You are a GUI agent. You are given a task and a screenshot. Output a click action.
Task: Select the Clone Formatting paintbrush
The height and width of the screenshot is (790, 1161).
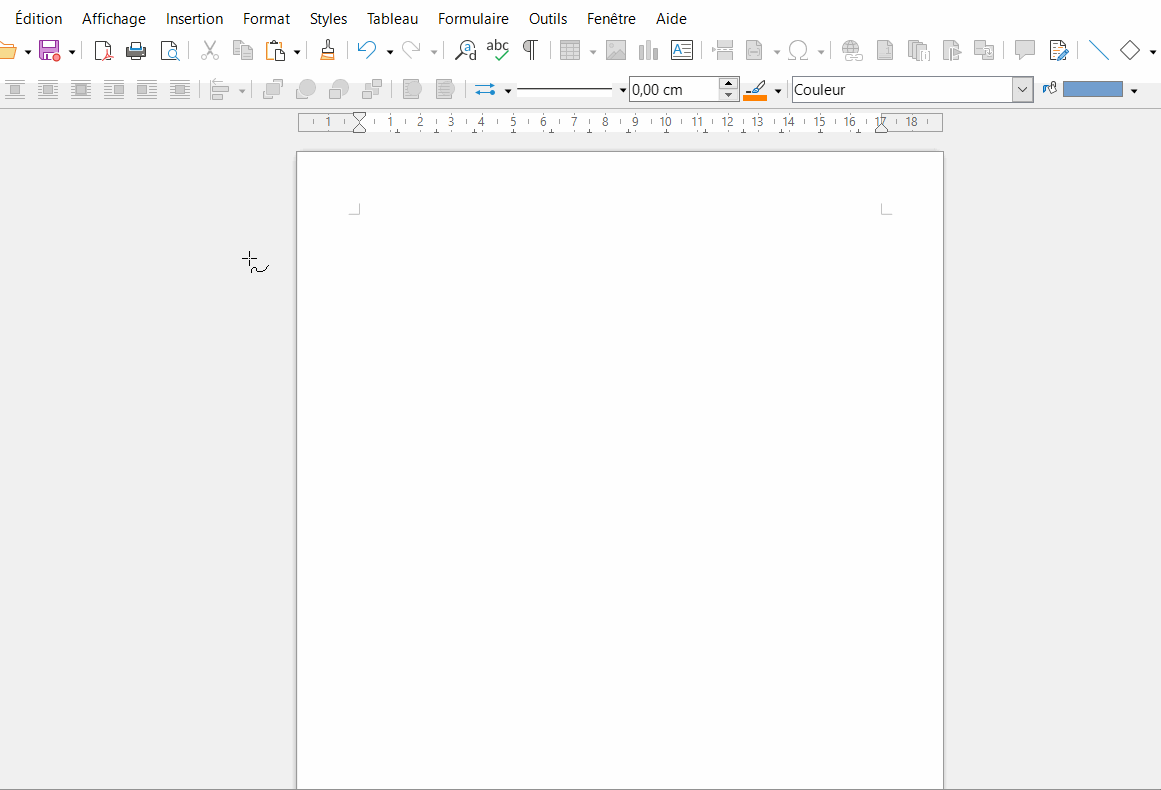pos(327,50)
